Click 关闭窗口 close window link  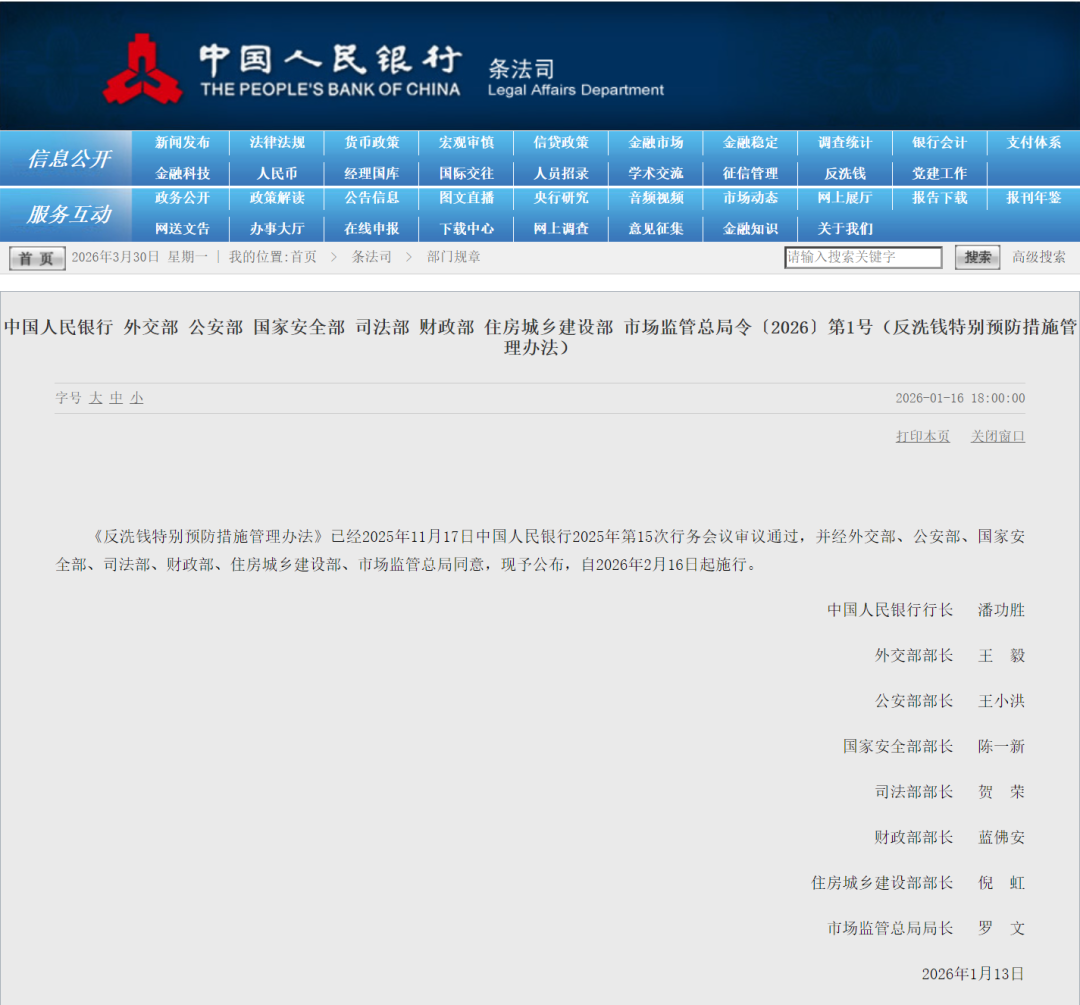click(997, 437)
